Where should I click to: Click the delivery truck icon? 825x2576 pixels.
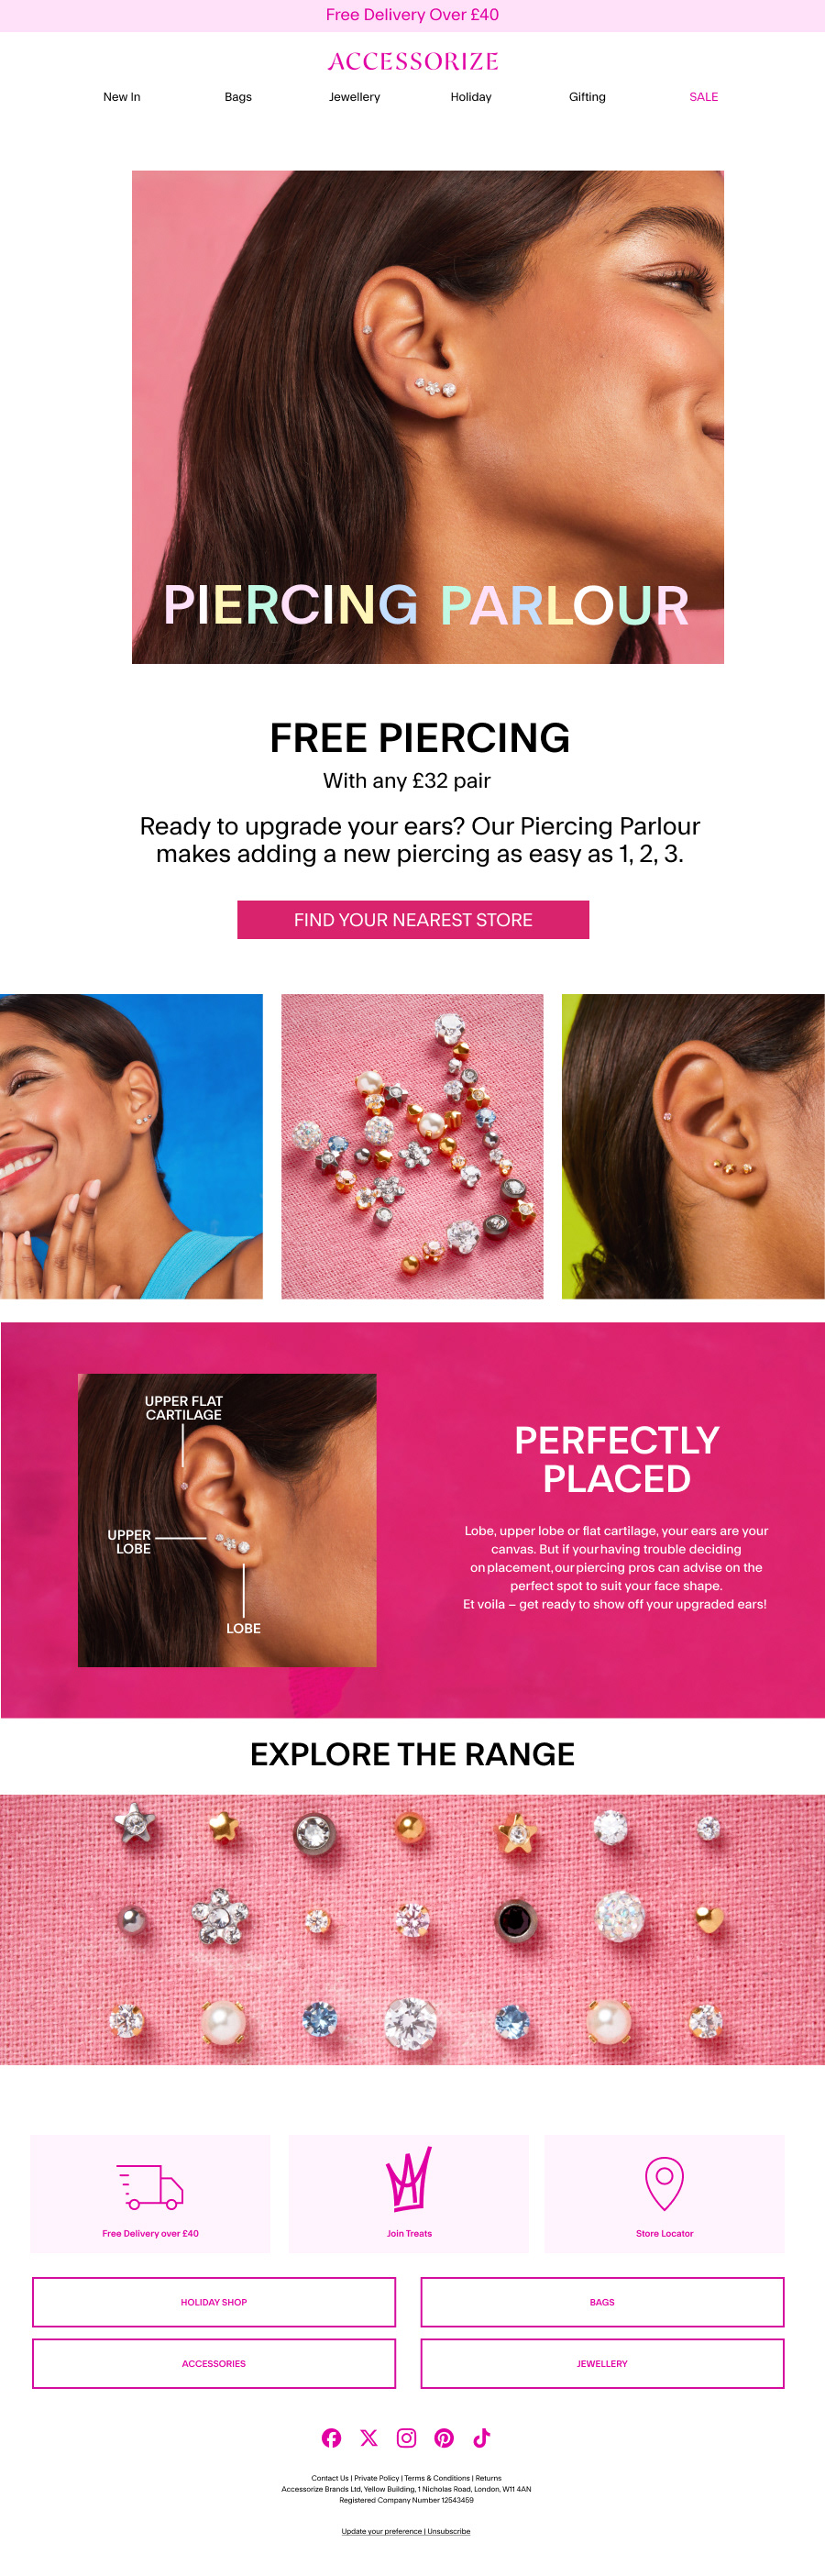tap(150, 2186)
